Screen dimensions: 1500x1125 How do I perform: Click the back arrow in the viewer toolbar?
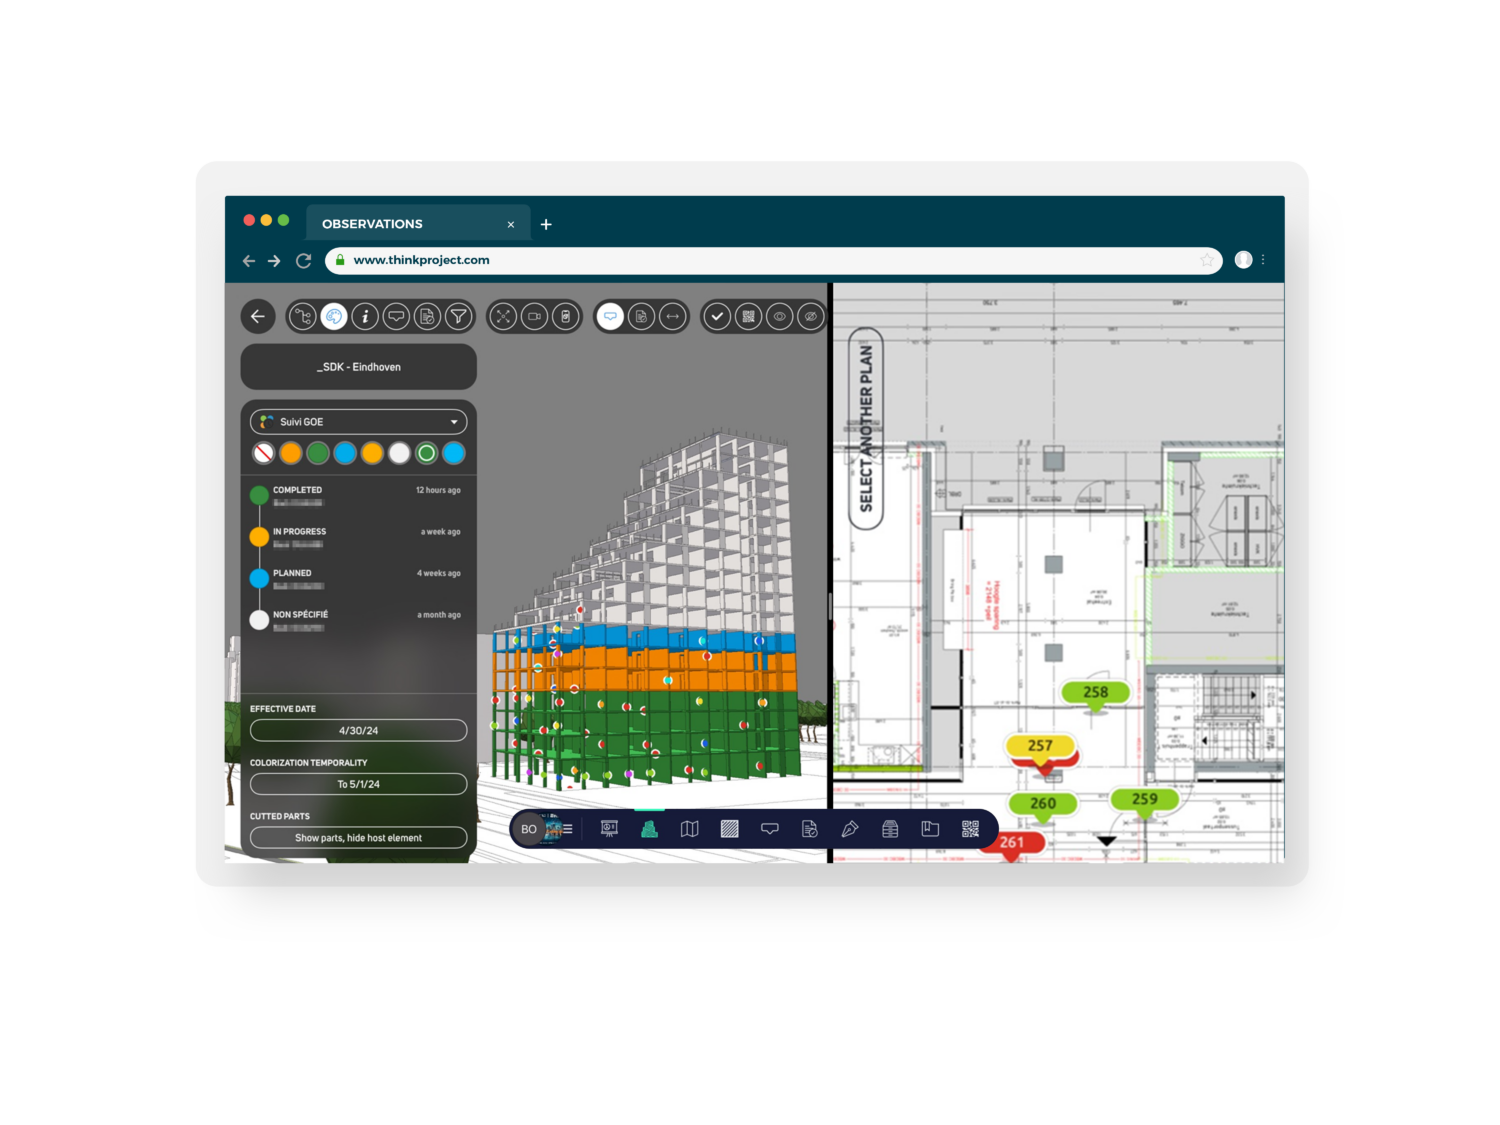(258, 317)
